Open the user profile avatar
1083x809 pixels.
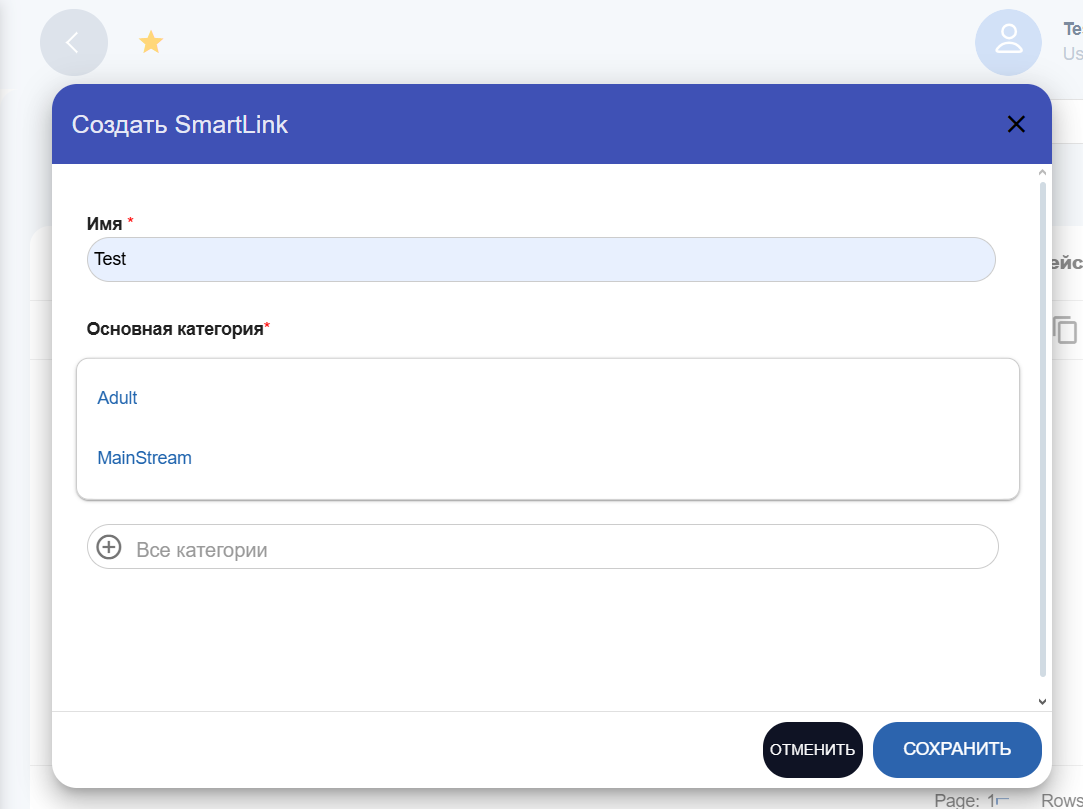pyautogui.click(x=1008, y=42)
